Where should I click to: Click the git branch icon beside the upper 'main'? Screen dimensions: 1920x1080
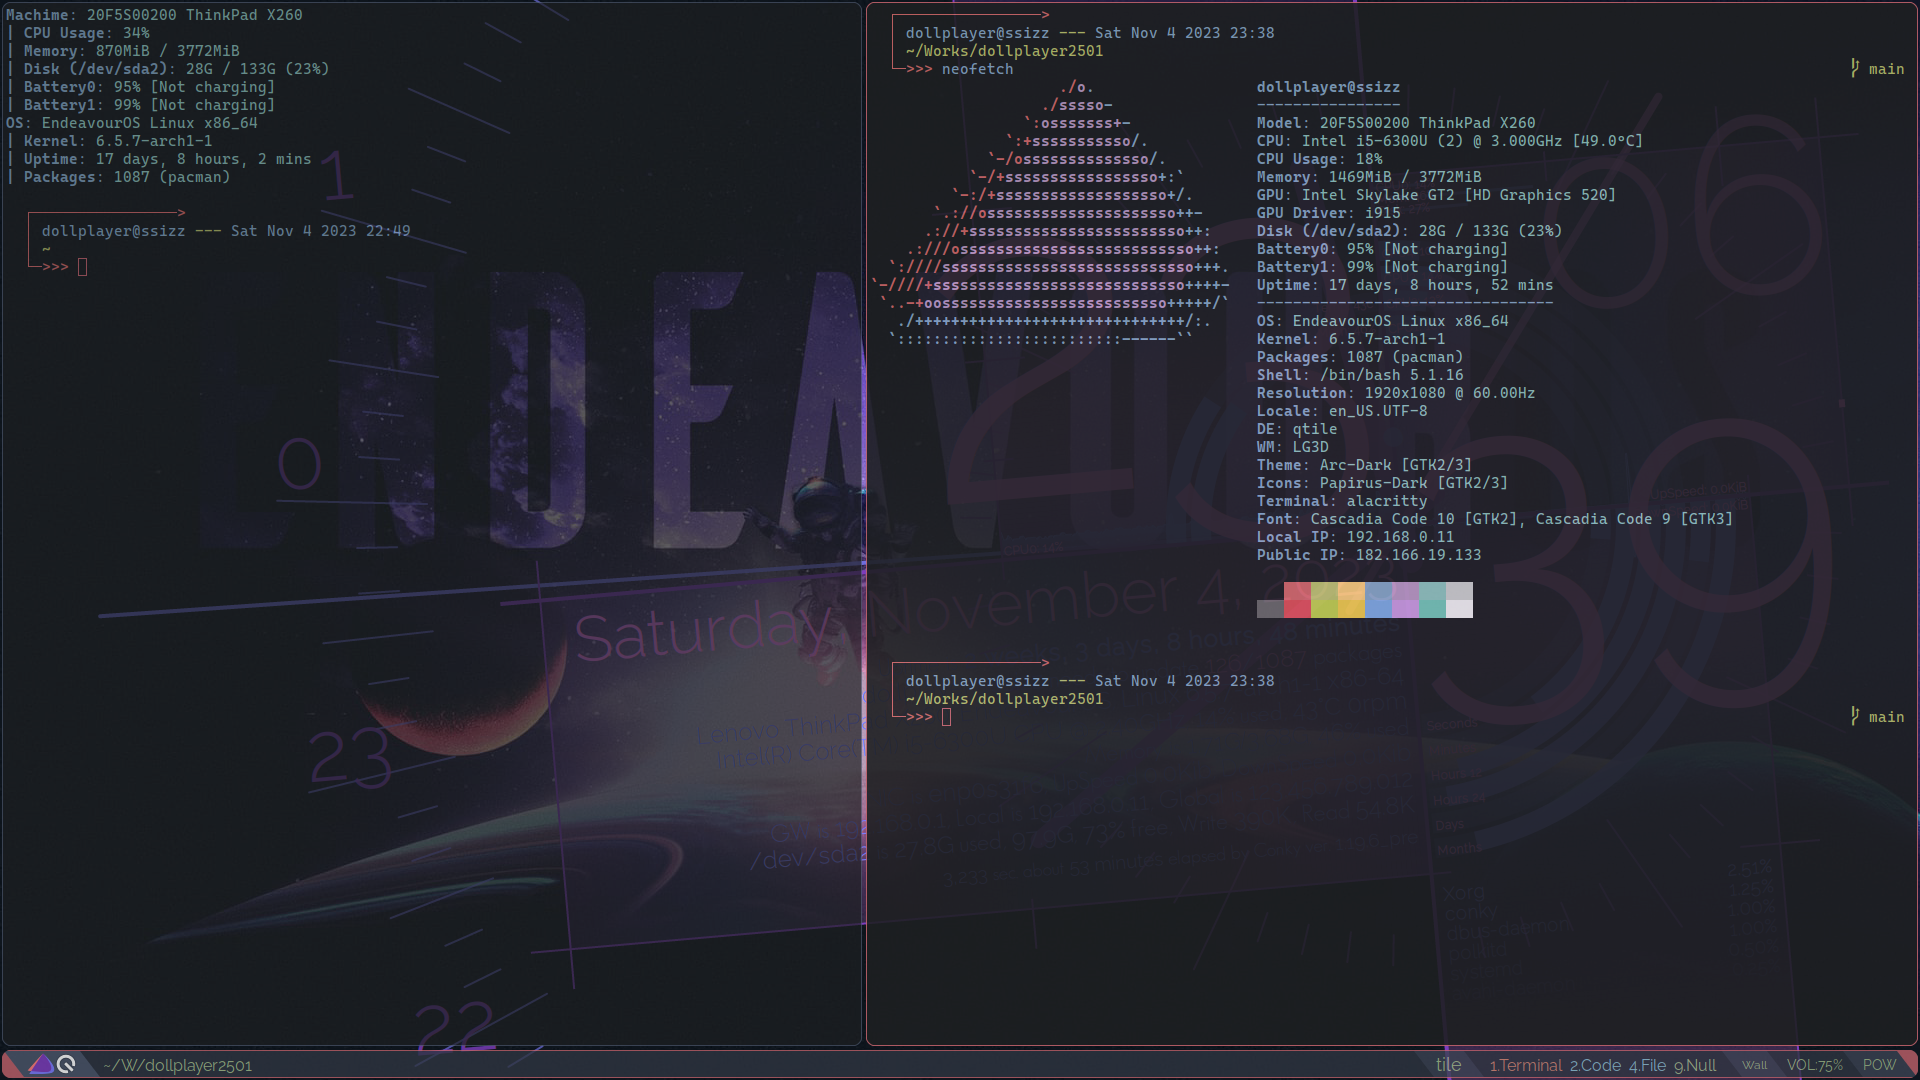[x=1855, y=68]
